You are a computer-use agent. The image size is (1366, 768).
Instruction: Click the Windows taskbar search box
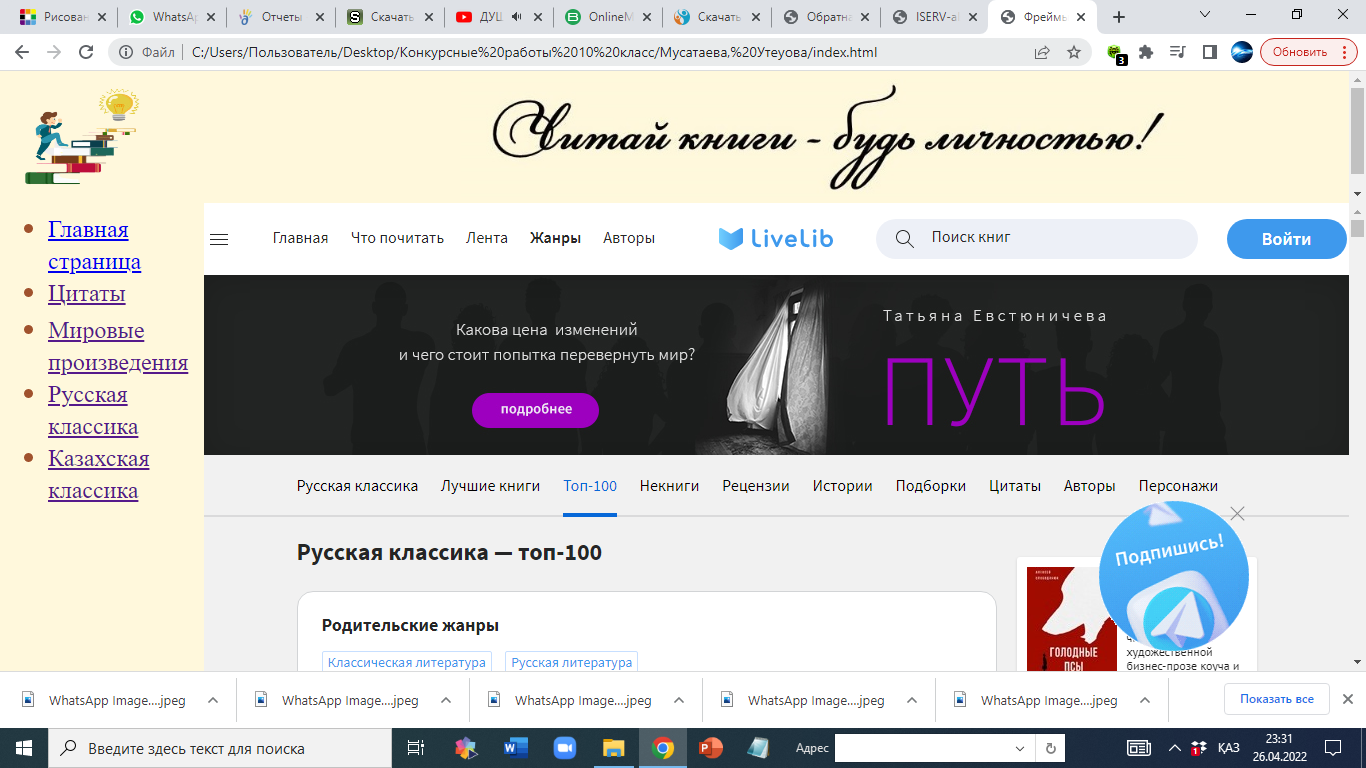220,748
